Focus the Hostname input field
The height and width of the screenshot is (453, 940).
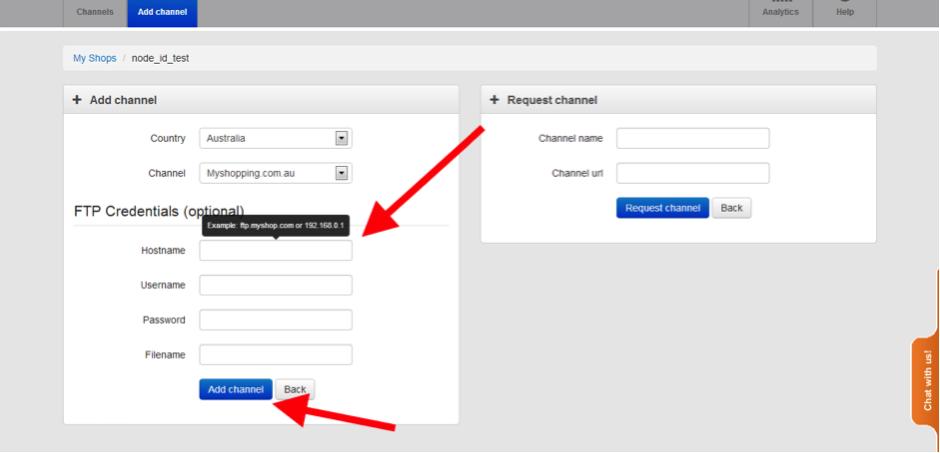coord(275,251)
